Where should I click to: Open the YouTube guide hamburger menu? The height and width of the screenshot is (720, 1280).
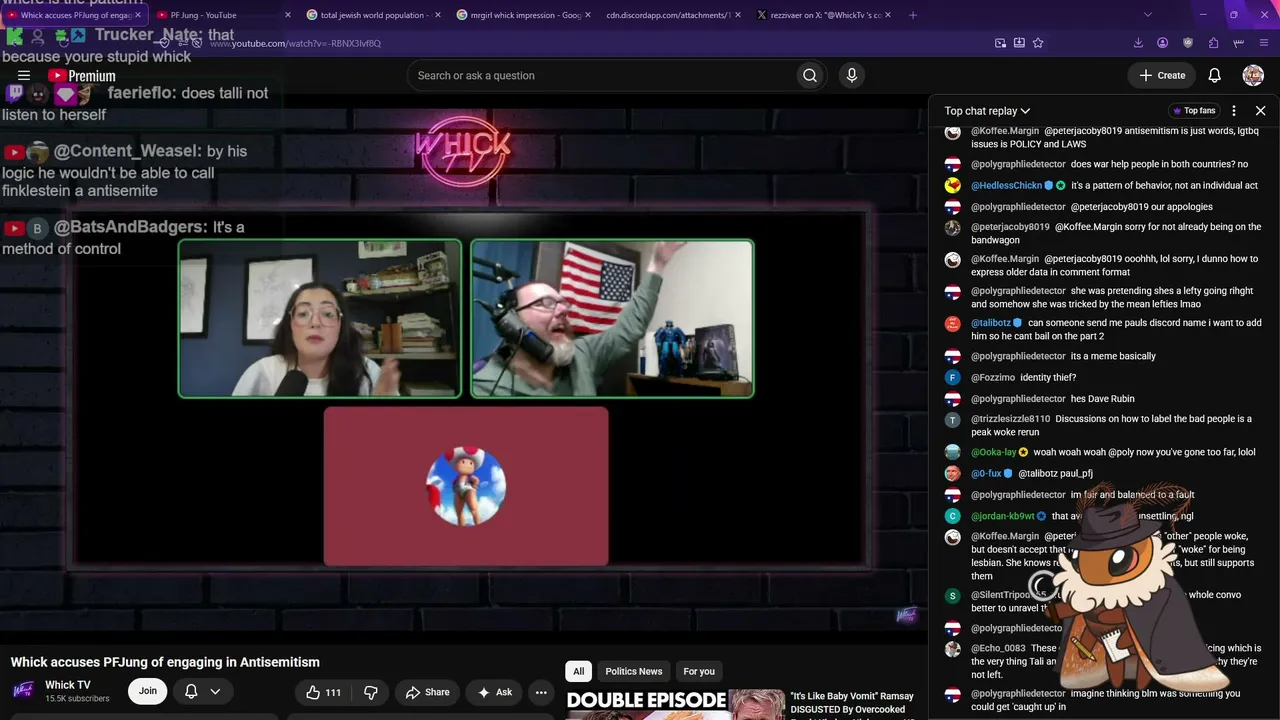(x=24, y=75)
